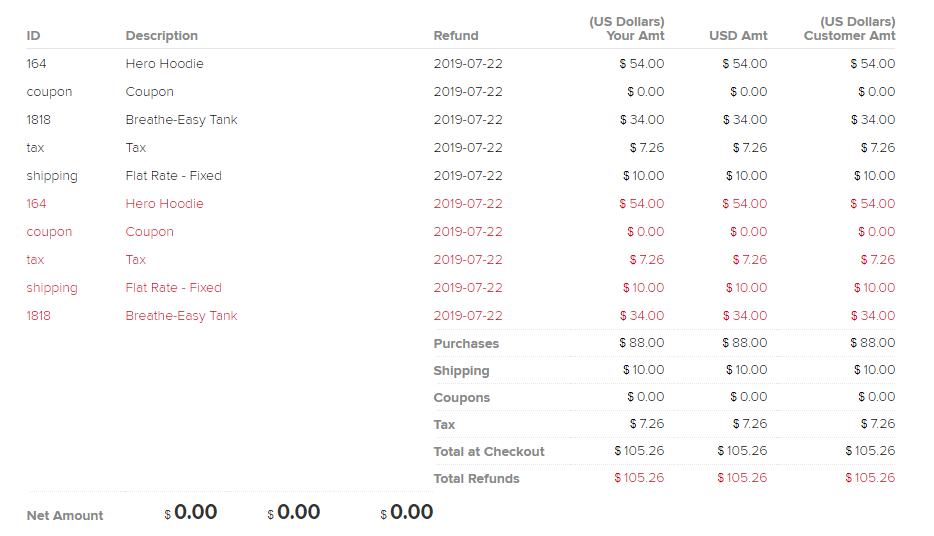The height and width of the screenshot is (536, 934).
Task: Click the Purchases summary label
Action: [x=466, y=344]
